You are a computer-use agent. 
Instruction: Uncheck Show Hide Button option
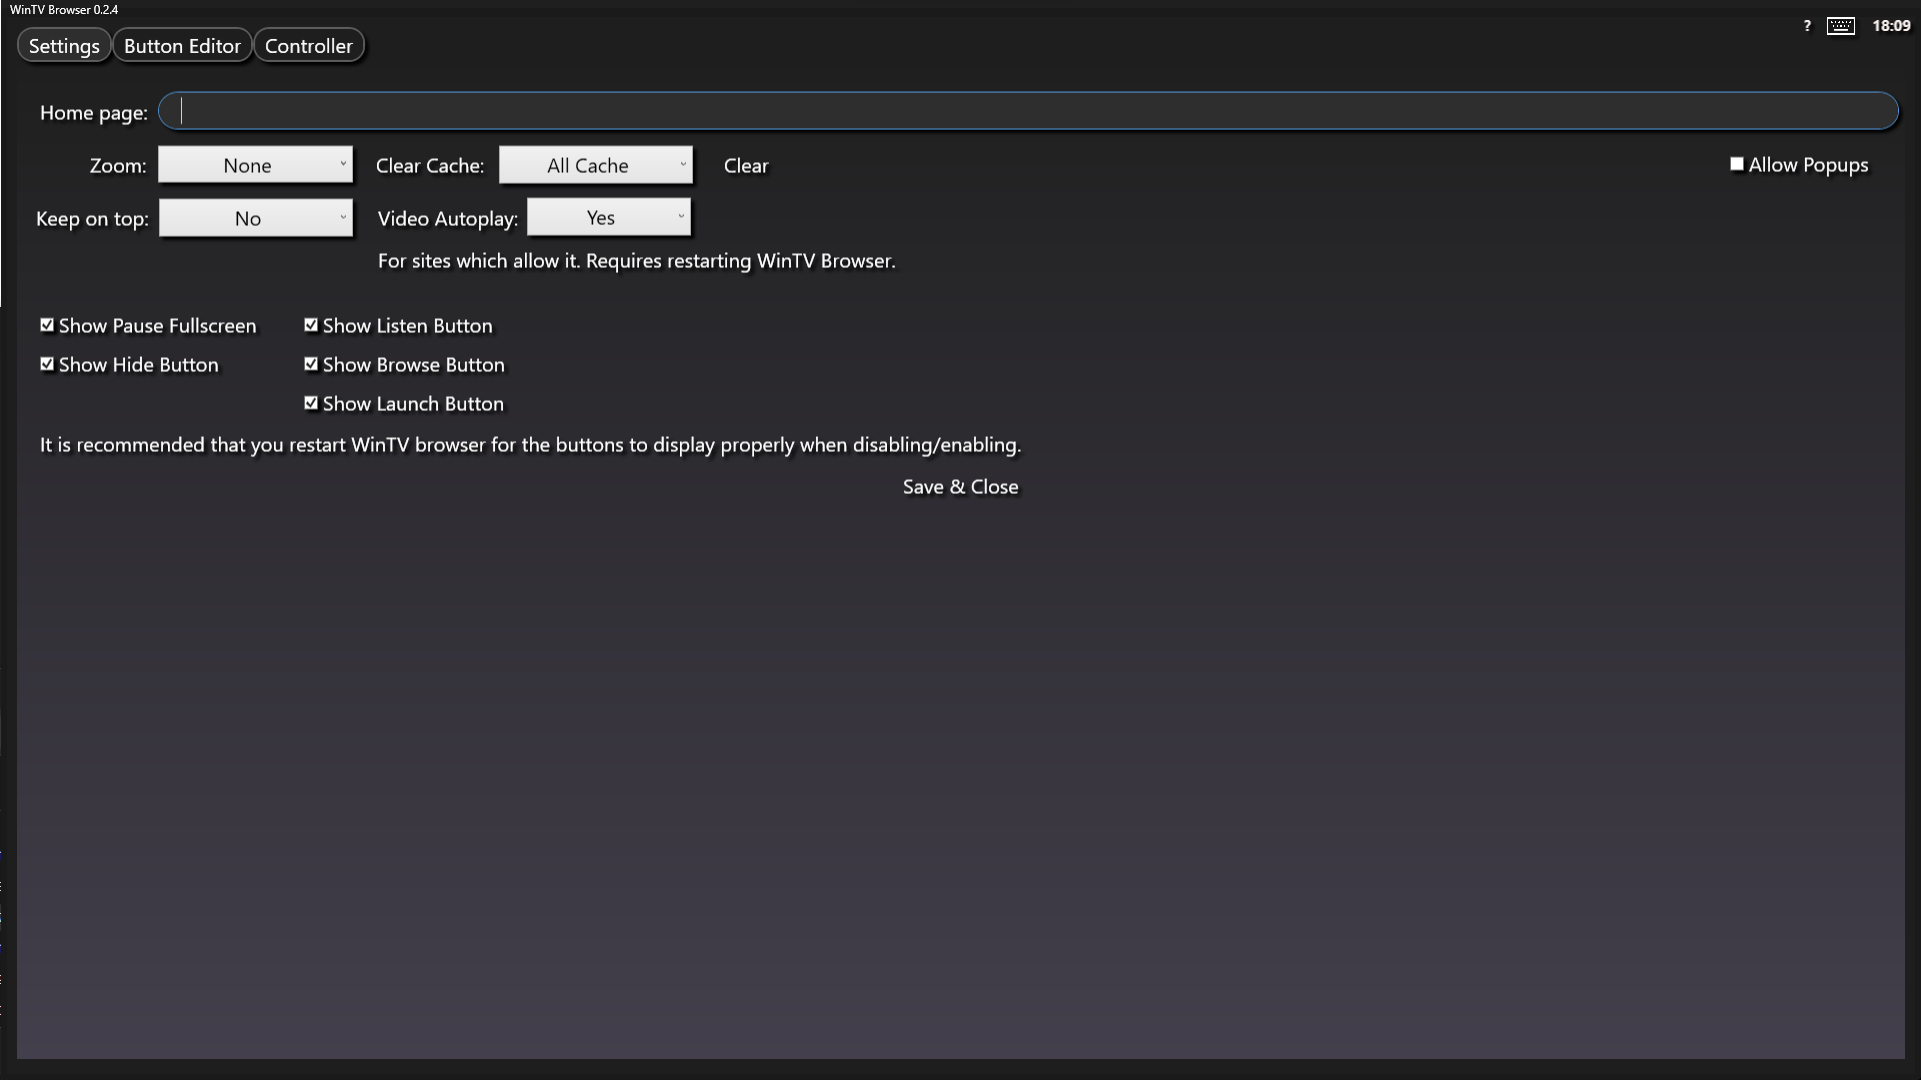point(47,364)
